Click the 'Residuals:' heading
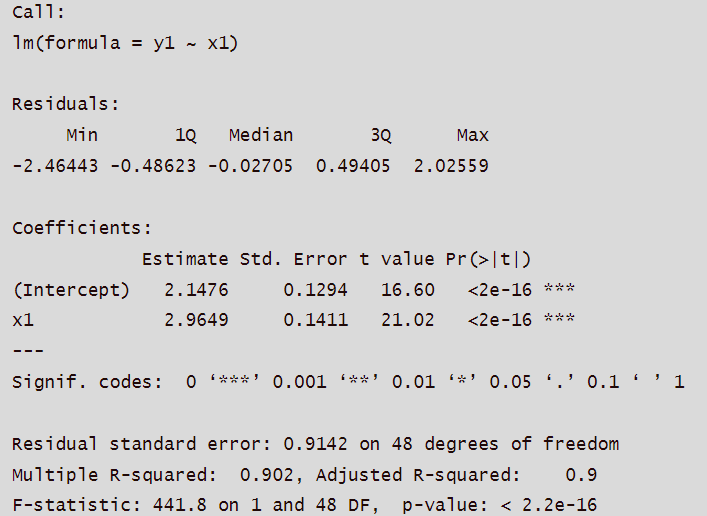Image resolution: width=707 pixels, height=516 pixels. pos(65,103)
